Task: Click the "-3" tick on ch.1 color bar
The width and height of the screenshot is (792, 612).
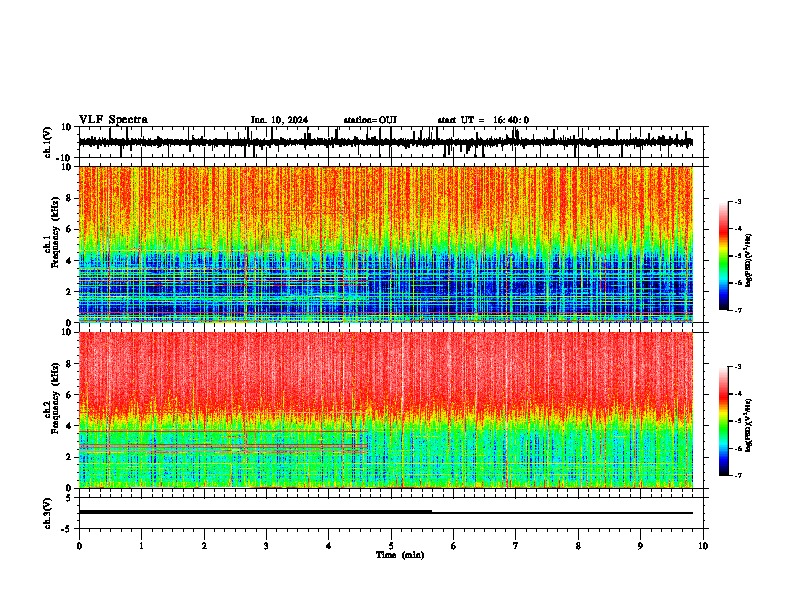Action: tap(737, 202)
